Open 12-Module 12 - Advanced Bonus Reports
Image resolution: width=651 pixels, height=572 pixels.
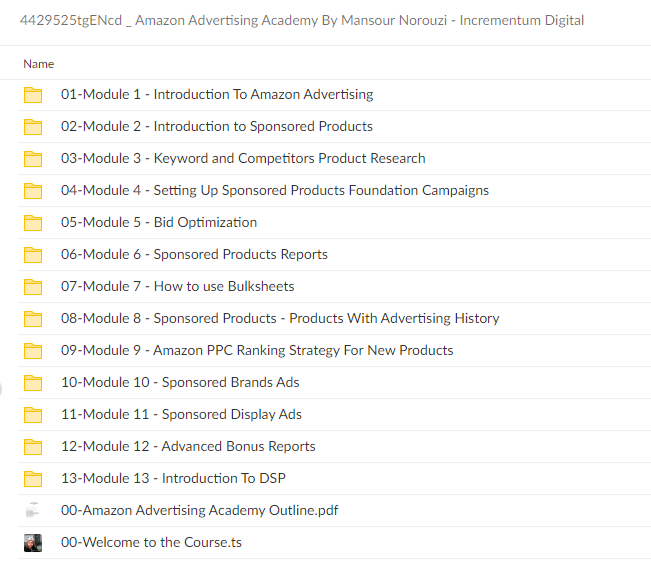pyautogui.click(x=188, y=446)
